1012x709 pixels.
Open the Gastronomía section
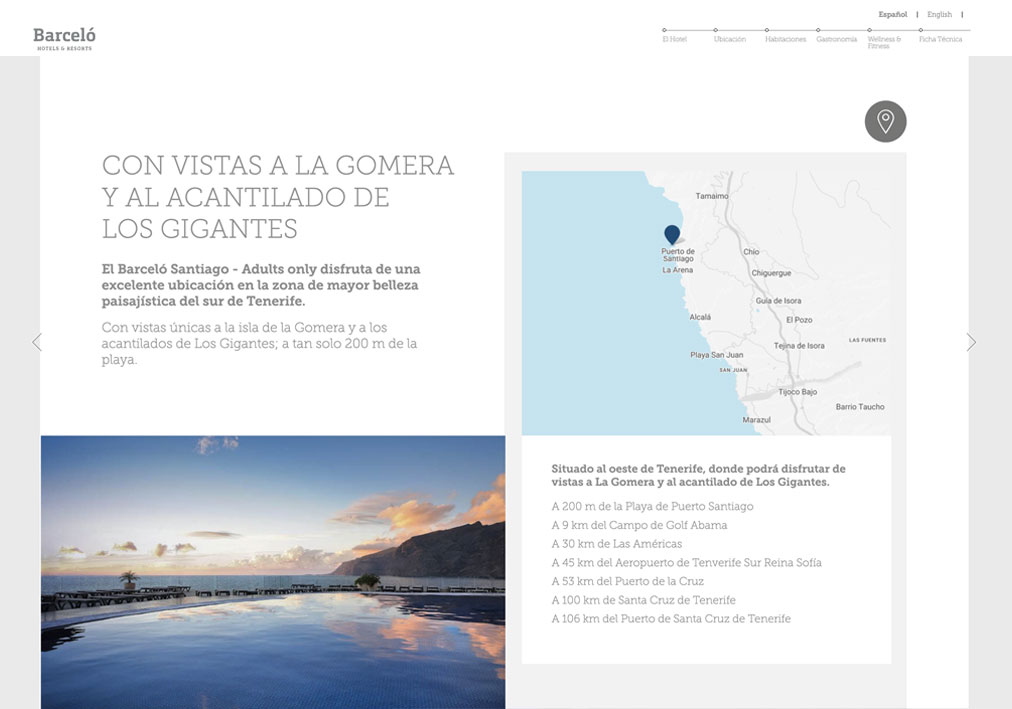click(836, 39)
